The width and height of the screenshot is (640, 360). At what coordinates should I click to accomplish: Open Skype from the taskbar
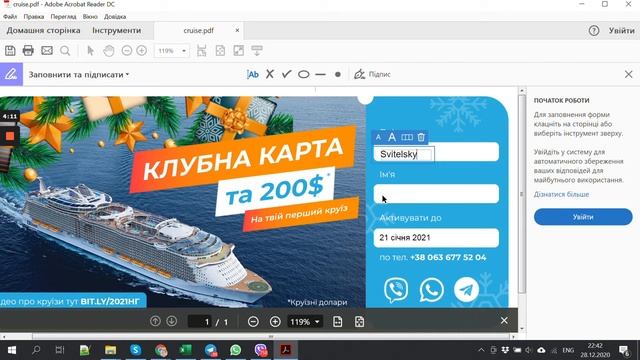pyautogui.click(x=136, y=350)
